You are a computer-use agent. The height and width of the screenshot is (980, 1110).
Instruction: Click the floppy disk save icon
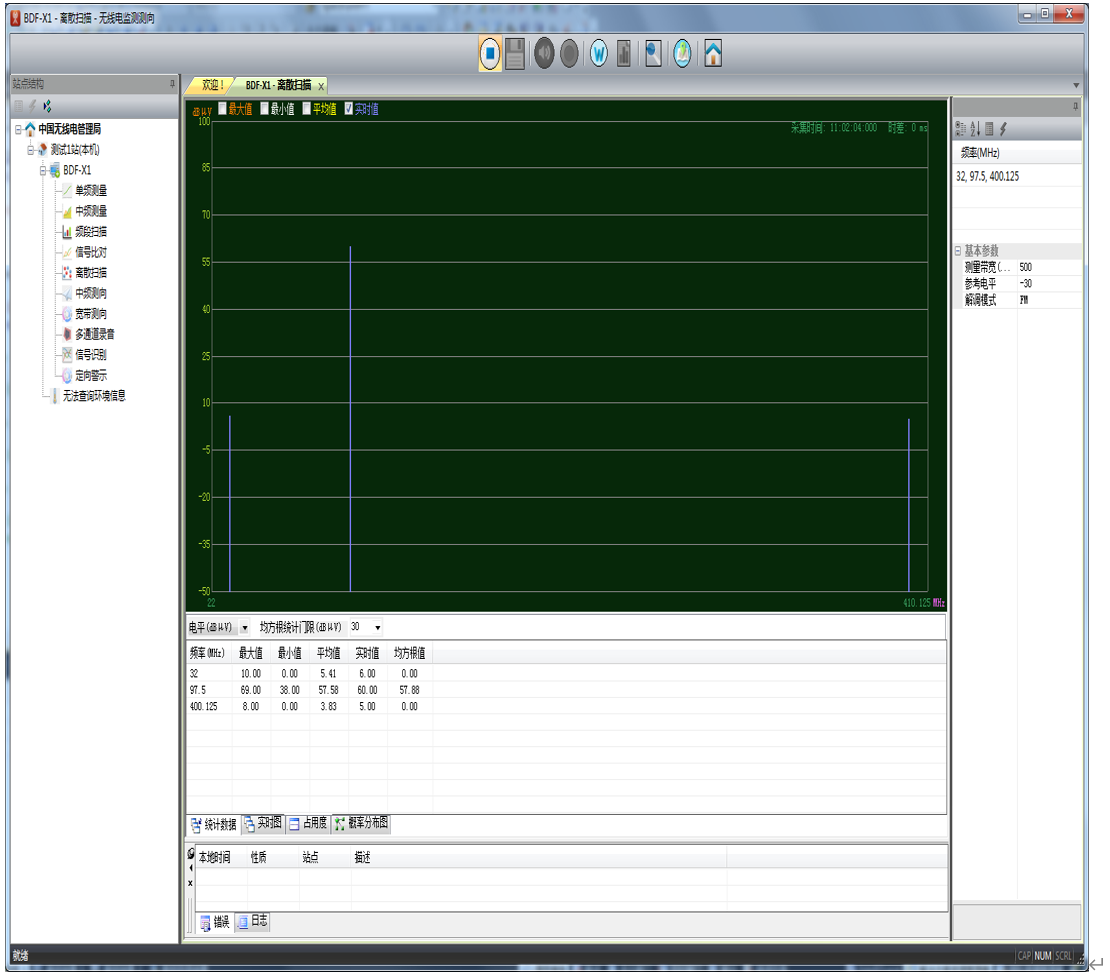point(515,54)
